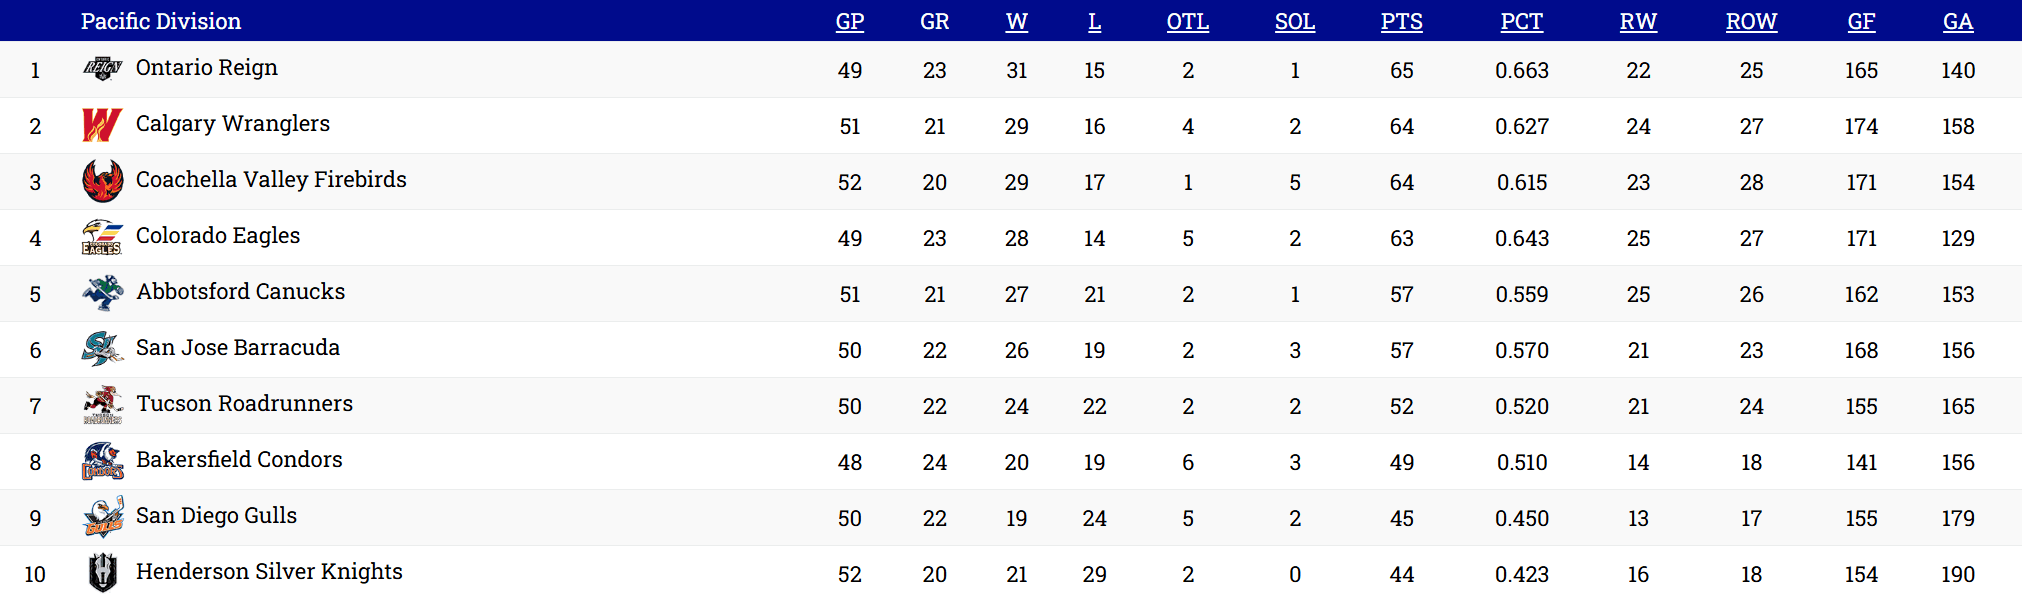Click the San Diego Gulls logo
This screenshot has width=2022, height=598.
pos(102,517)
